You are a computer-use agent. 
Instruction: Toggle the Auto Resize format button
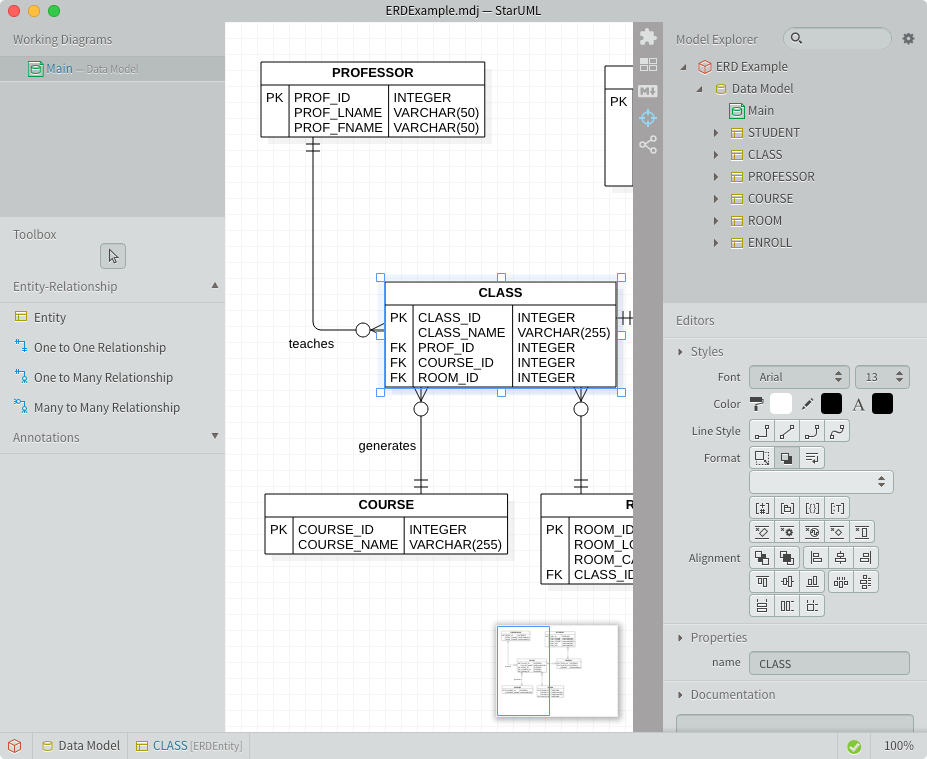762,458
